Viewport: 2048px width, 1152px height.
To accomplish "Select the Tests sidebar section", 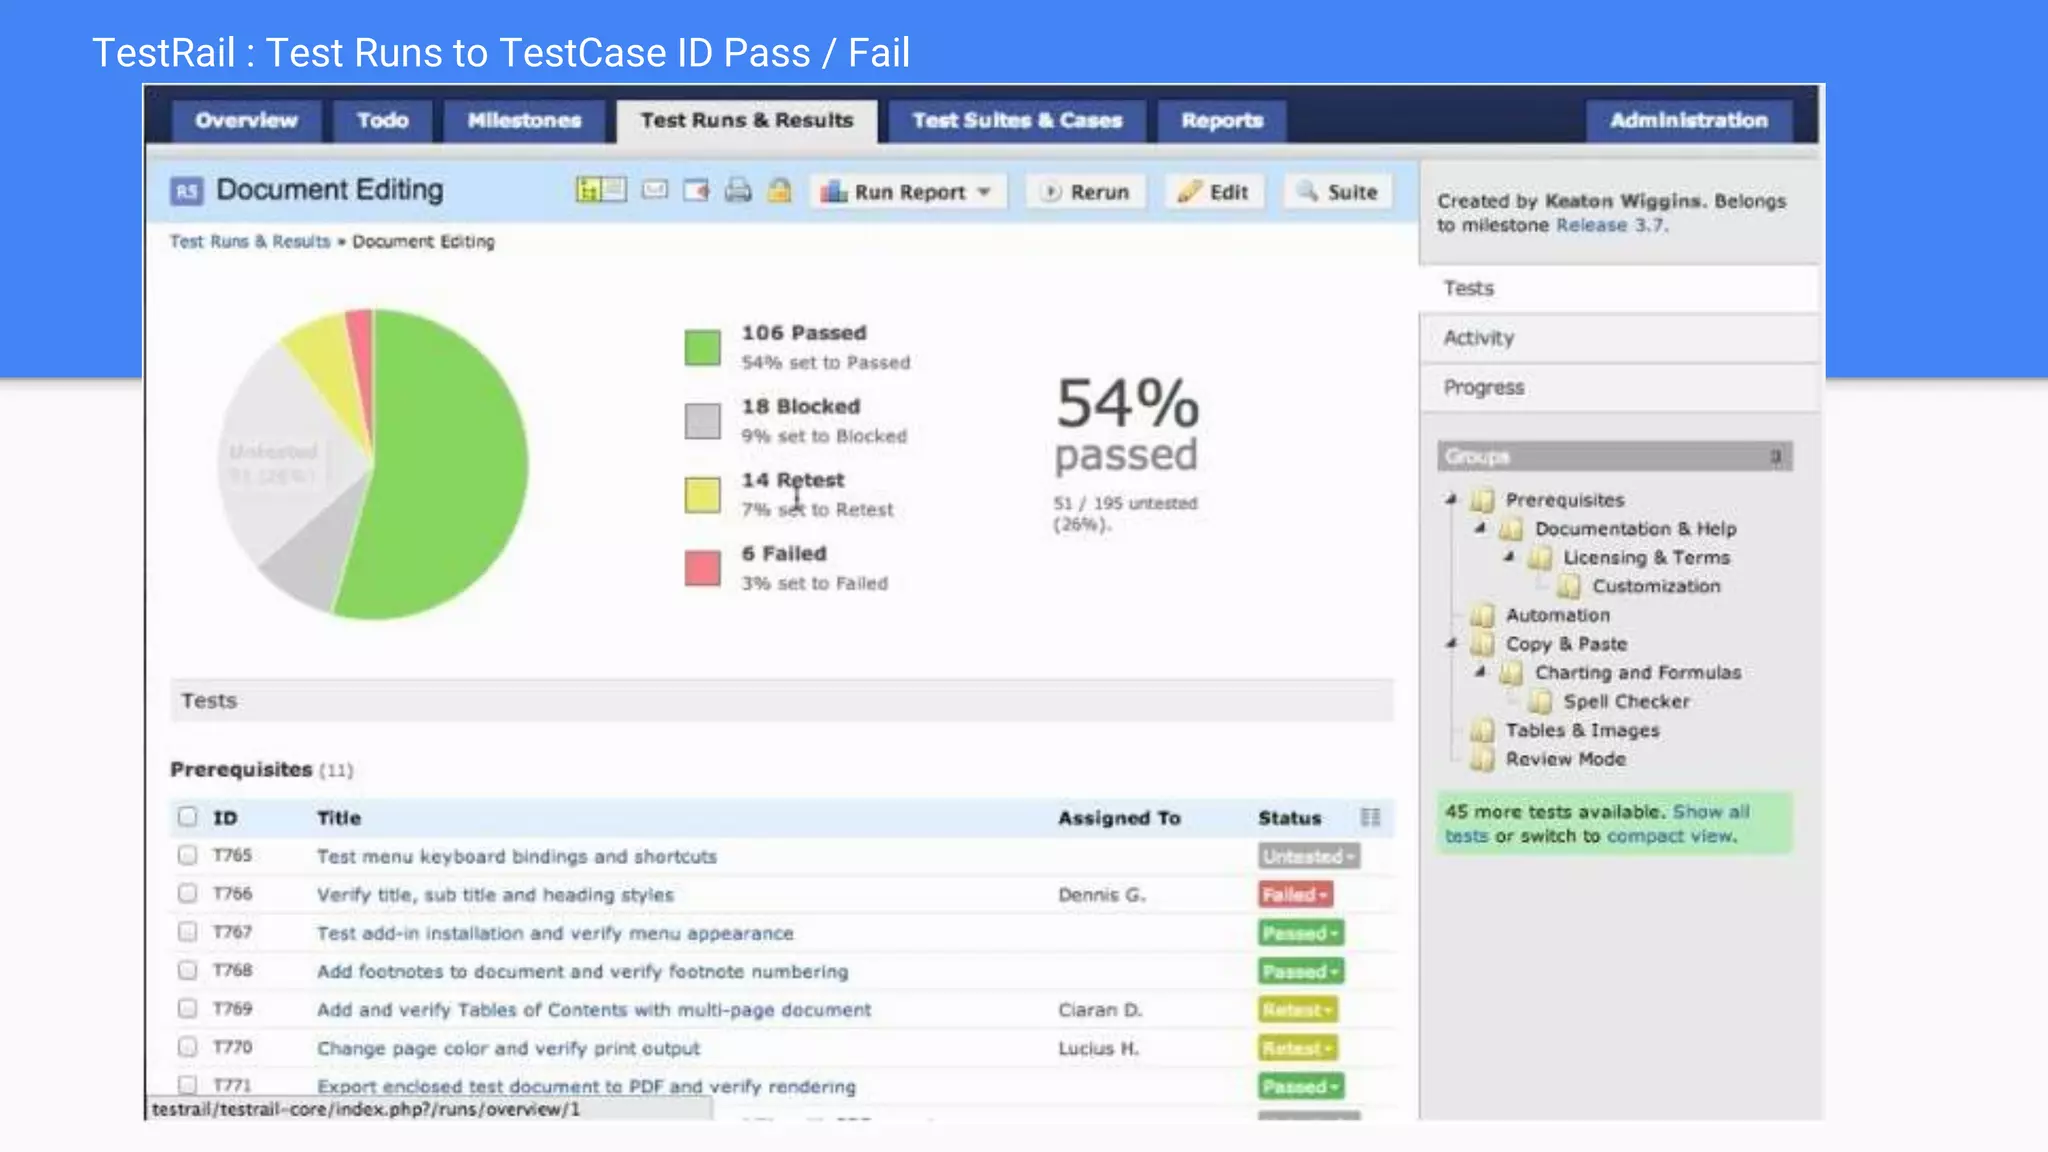I will (x=1619, y=288).
